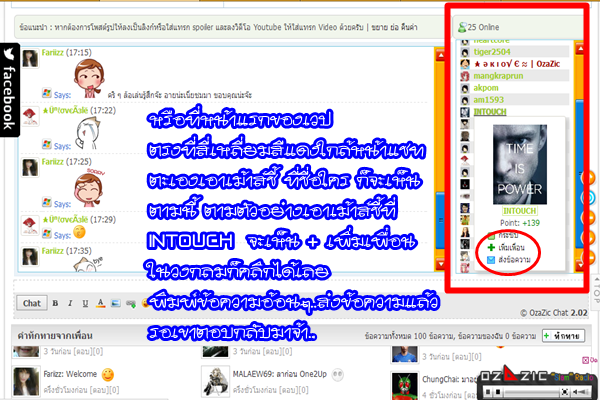Image resolution: width=600 pixels, height=400 pixels.
Task: Click starred user avatar at 17:29
Action: pos(30,225)
